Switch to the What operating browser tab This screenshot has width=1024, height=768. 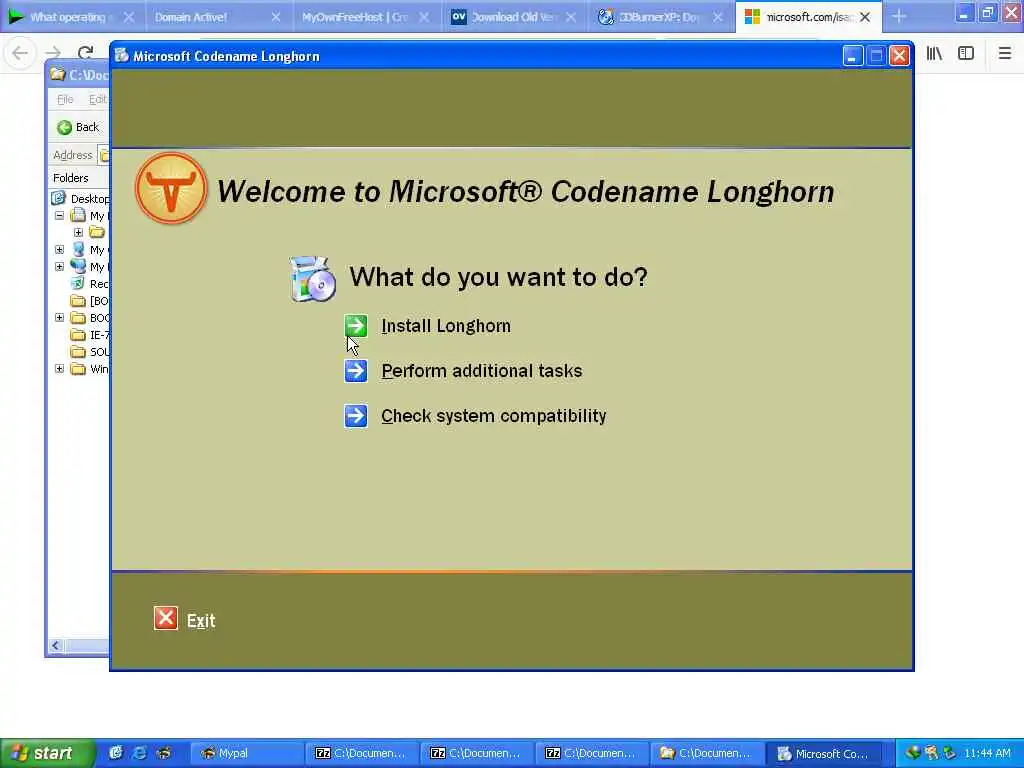click(67, 17)
